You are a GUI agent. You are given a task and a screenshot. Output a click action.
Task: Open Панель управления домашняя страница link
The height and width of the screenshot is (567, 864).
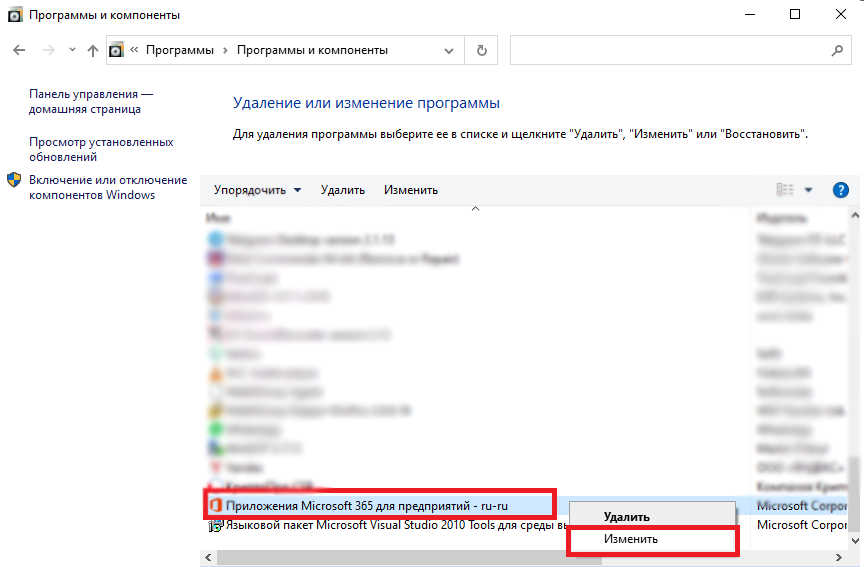click(x=90, y=100)
